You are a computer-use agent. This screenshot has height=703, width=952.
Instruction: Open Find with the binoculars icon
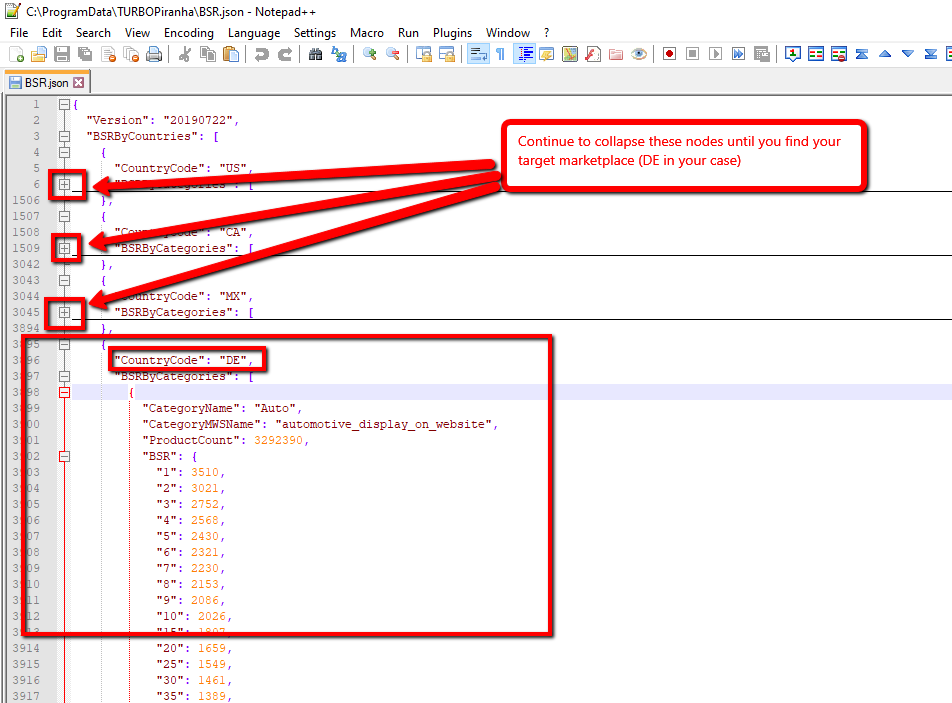316,54
